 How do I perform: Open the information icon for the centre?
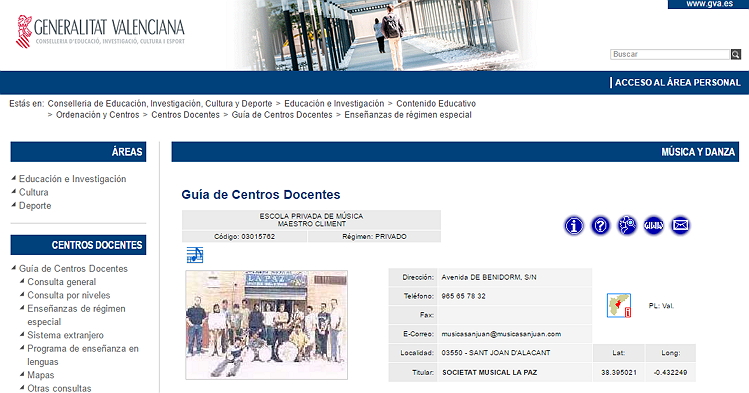click(x=574, y=225)
